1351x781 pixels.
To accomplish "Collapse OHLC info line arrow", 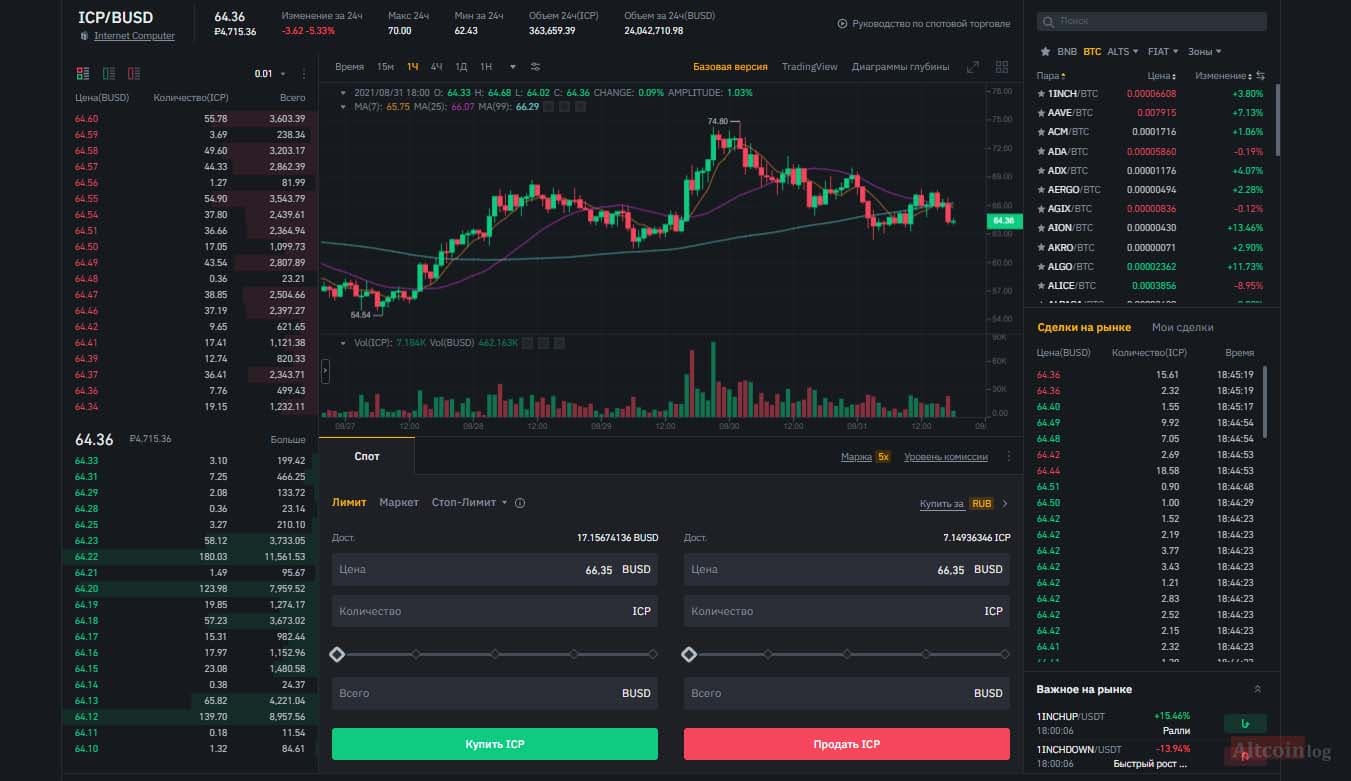I will point(345,93).
